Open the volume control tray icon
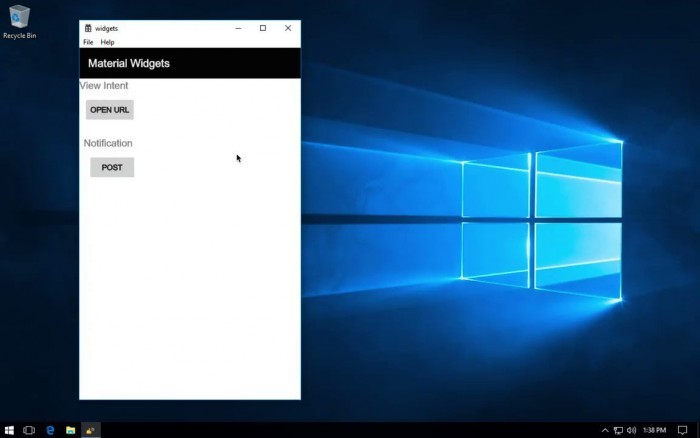Viewport: 700px width, 438px height. (x=631, y=430)
